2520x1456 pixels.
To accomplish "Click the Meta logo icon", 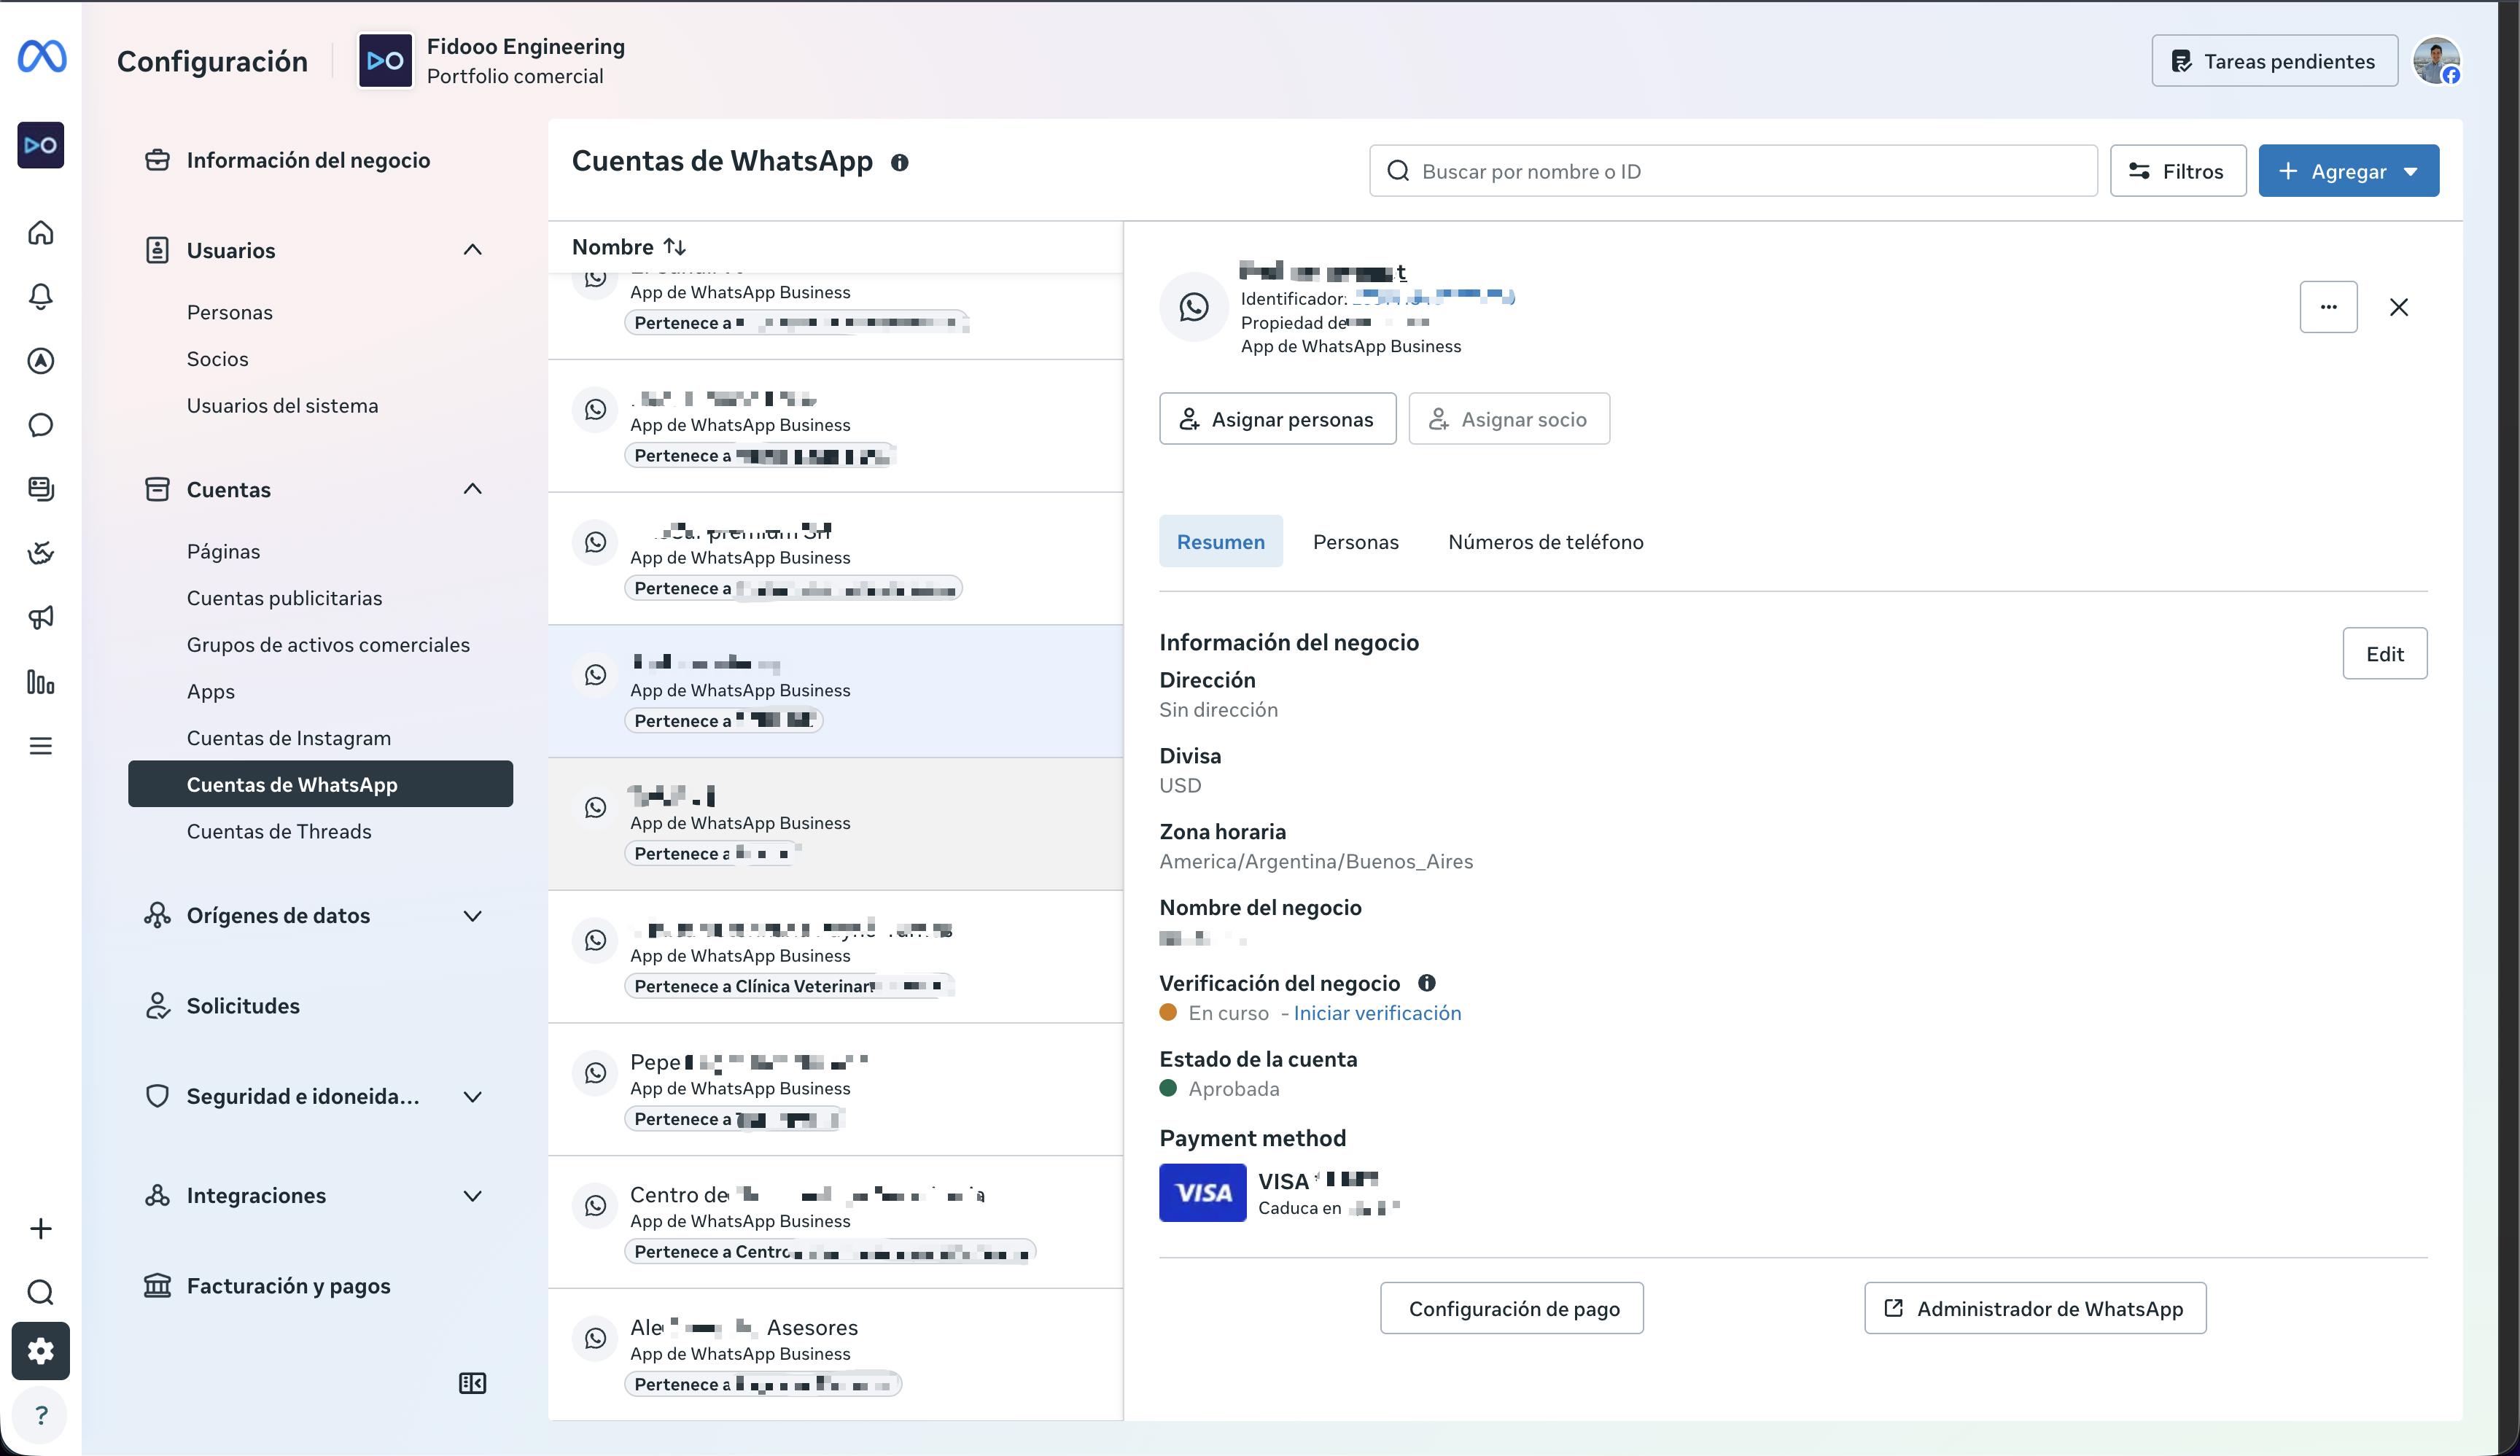I will (41, 56).
